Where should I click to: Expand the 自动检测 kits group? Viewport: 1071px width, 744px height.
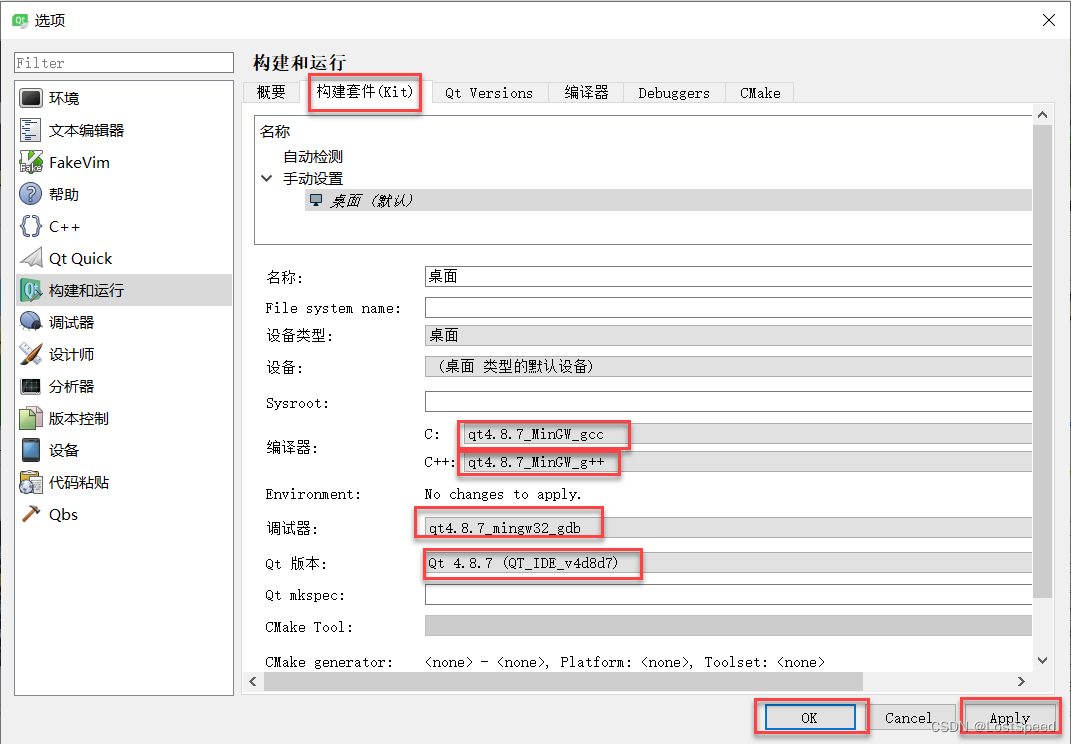pos(312,156)
